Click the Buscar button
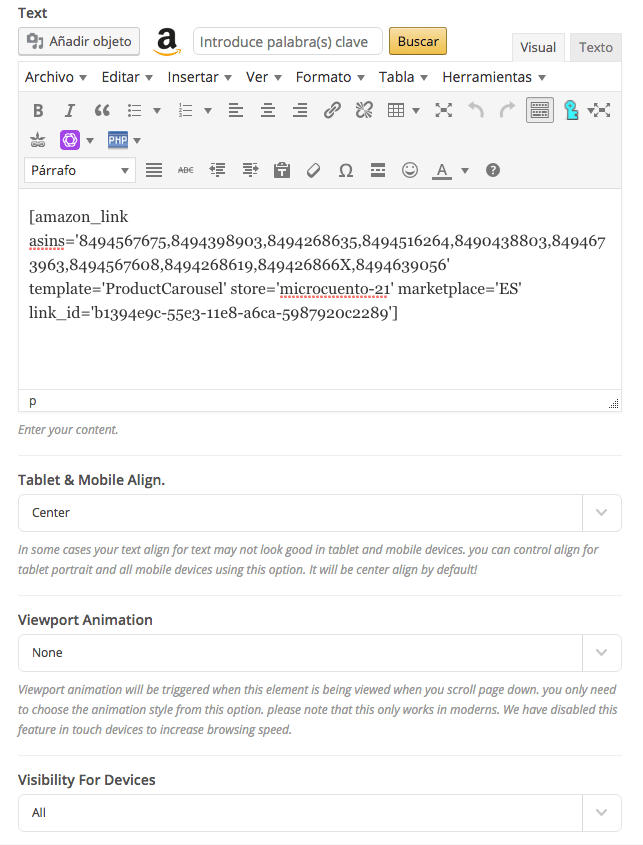Image resolution: width=643 pixels, height=845 pixels. 418,41
